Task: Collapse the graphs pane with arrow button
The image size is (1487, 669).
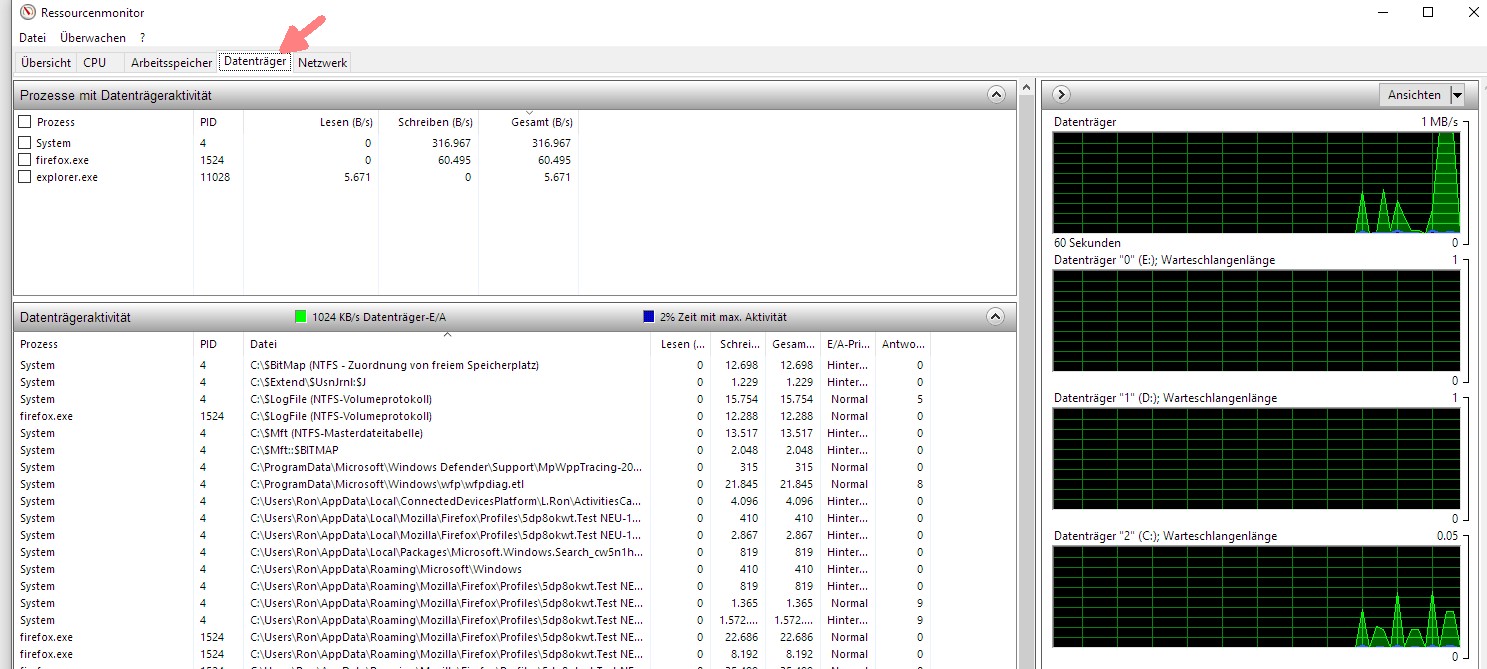Action: [1062, 95]
